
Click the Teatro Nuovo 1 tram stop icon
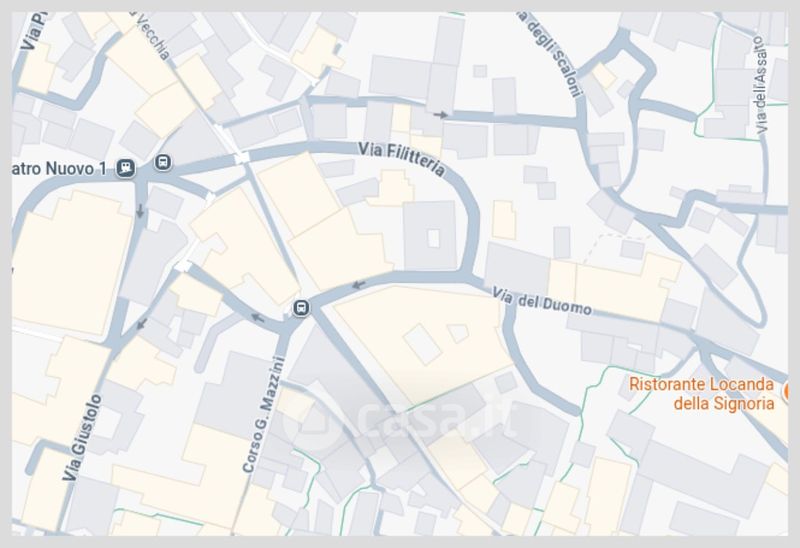pos(126,167)
